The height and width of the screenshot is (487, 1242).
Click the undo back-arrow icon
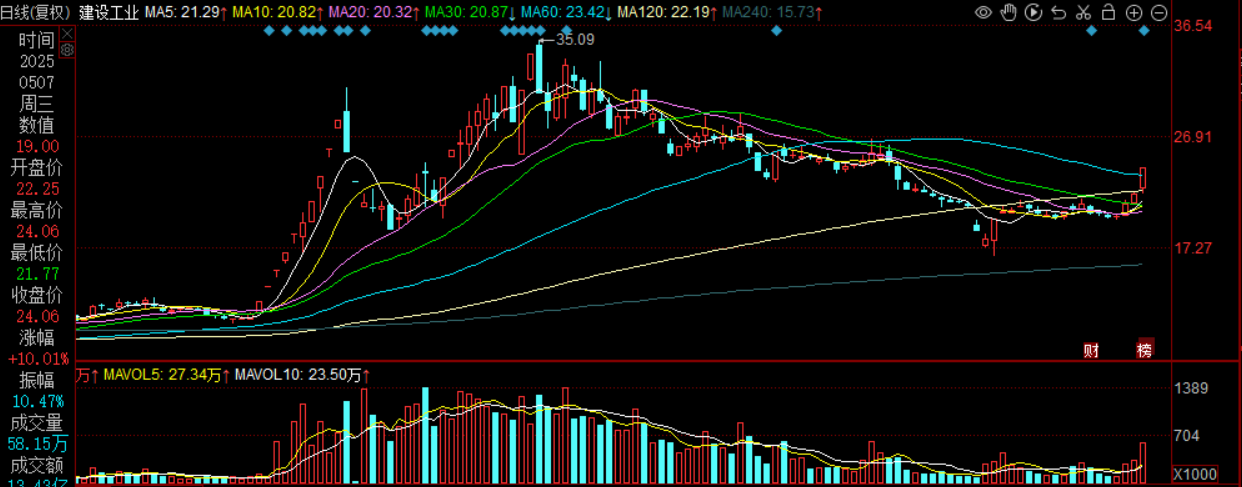click(x=1059, y=13)
